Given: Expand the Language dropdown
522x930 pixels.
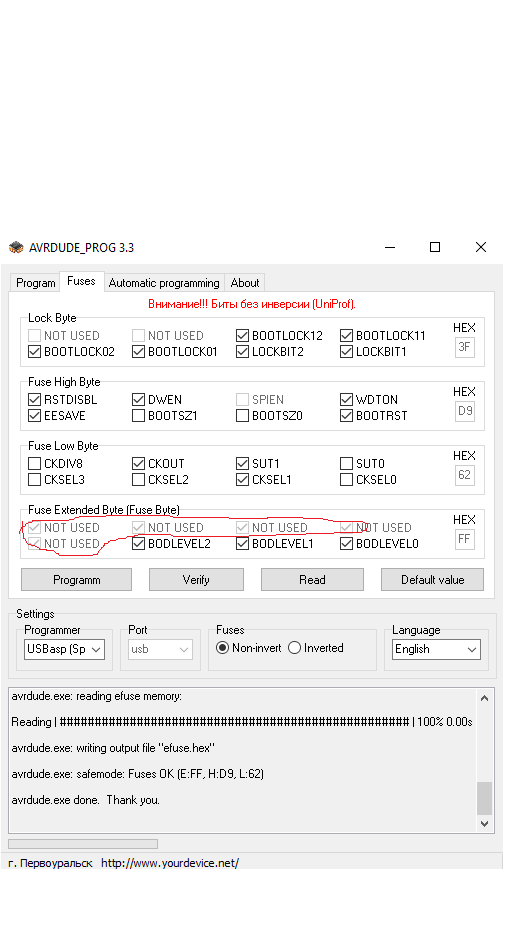Looking at the screenshot, I should coord(436,649).
